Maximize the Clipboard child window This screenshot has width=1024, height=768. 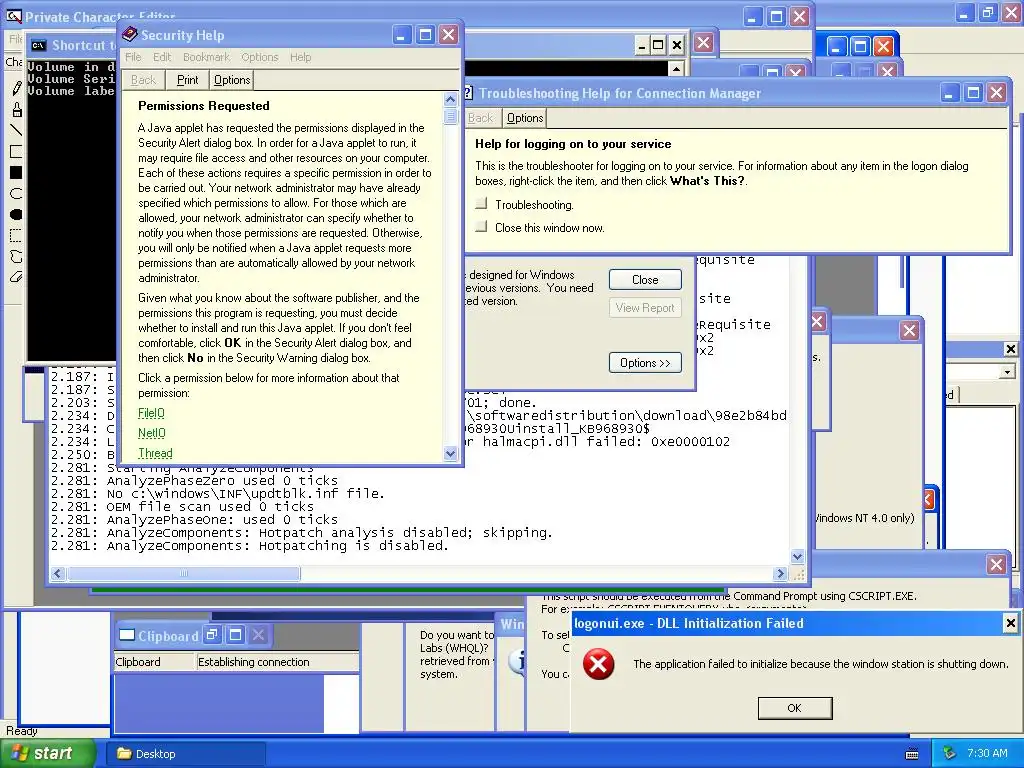click(x=235, y=635)
